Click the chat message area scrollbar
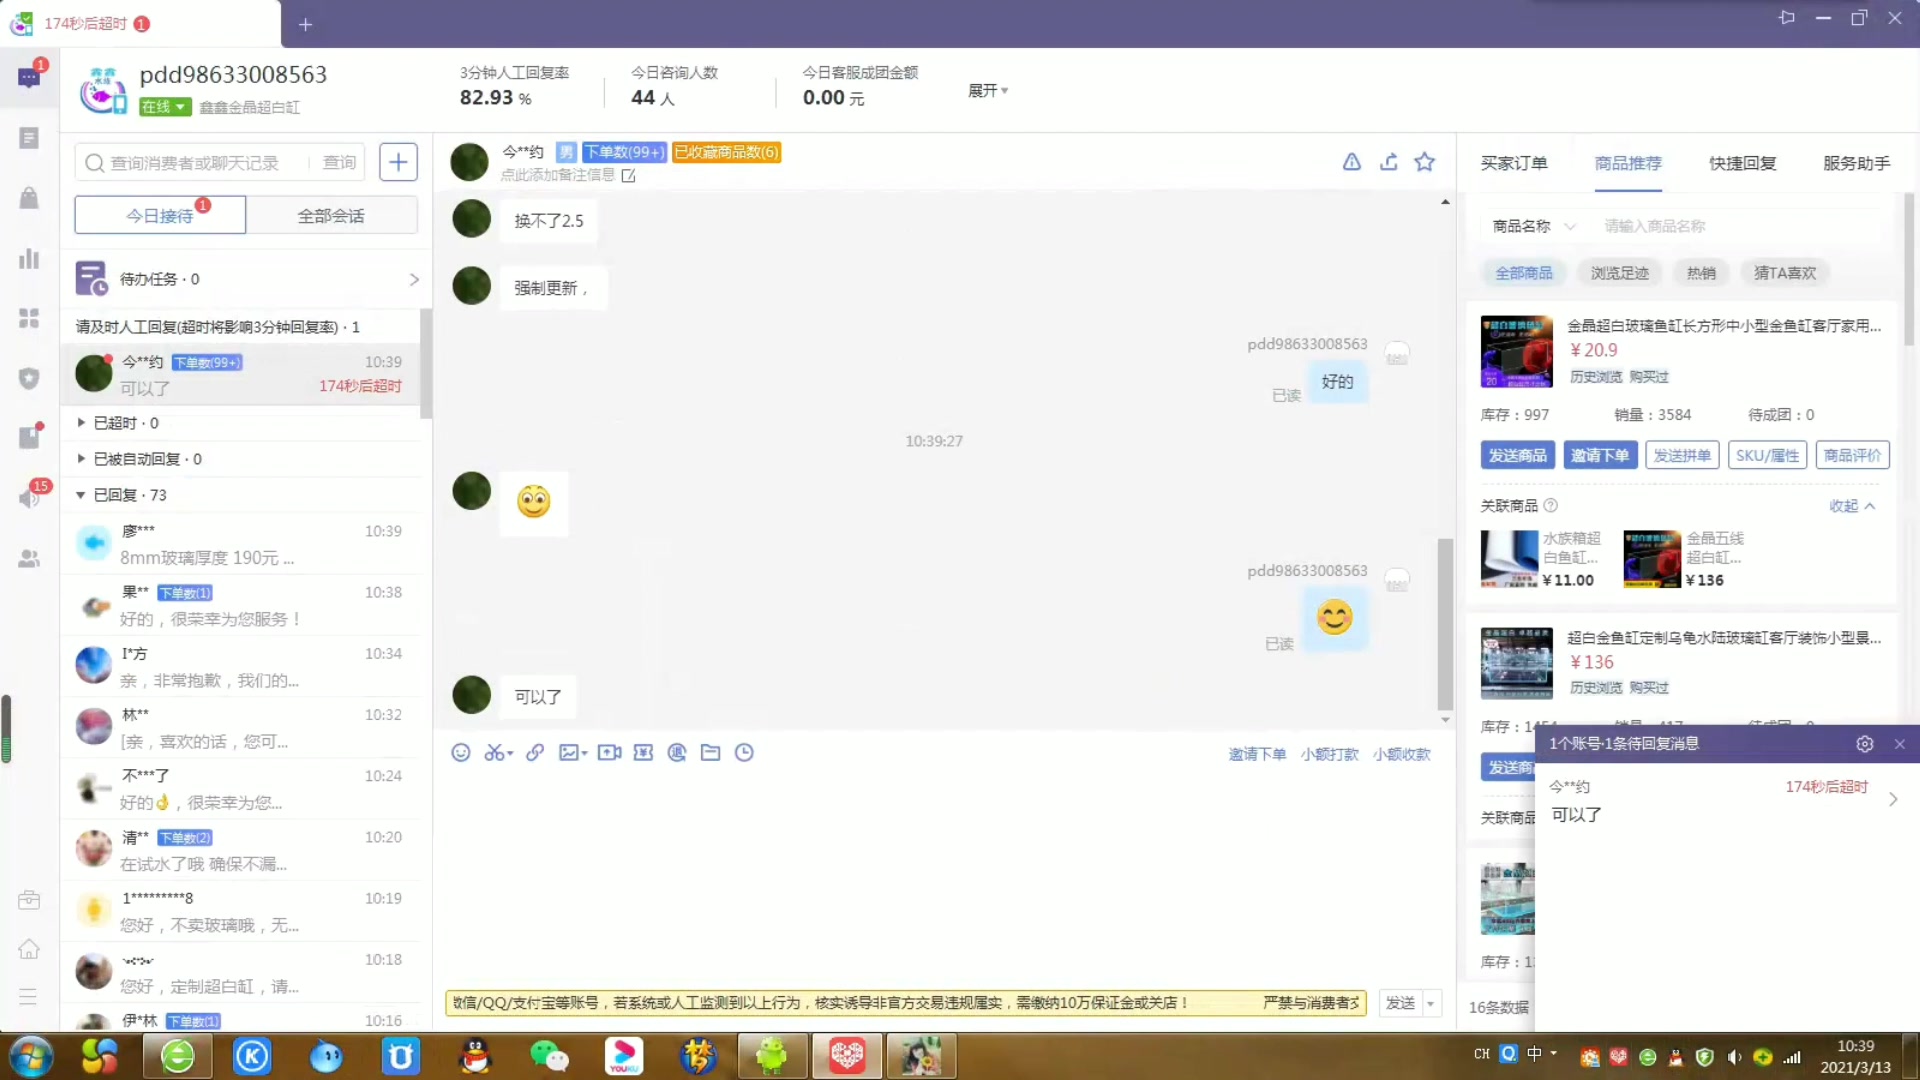The height and width of the screenshot is (1080, 1920). point(1445,624)
